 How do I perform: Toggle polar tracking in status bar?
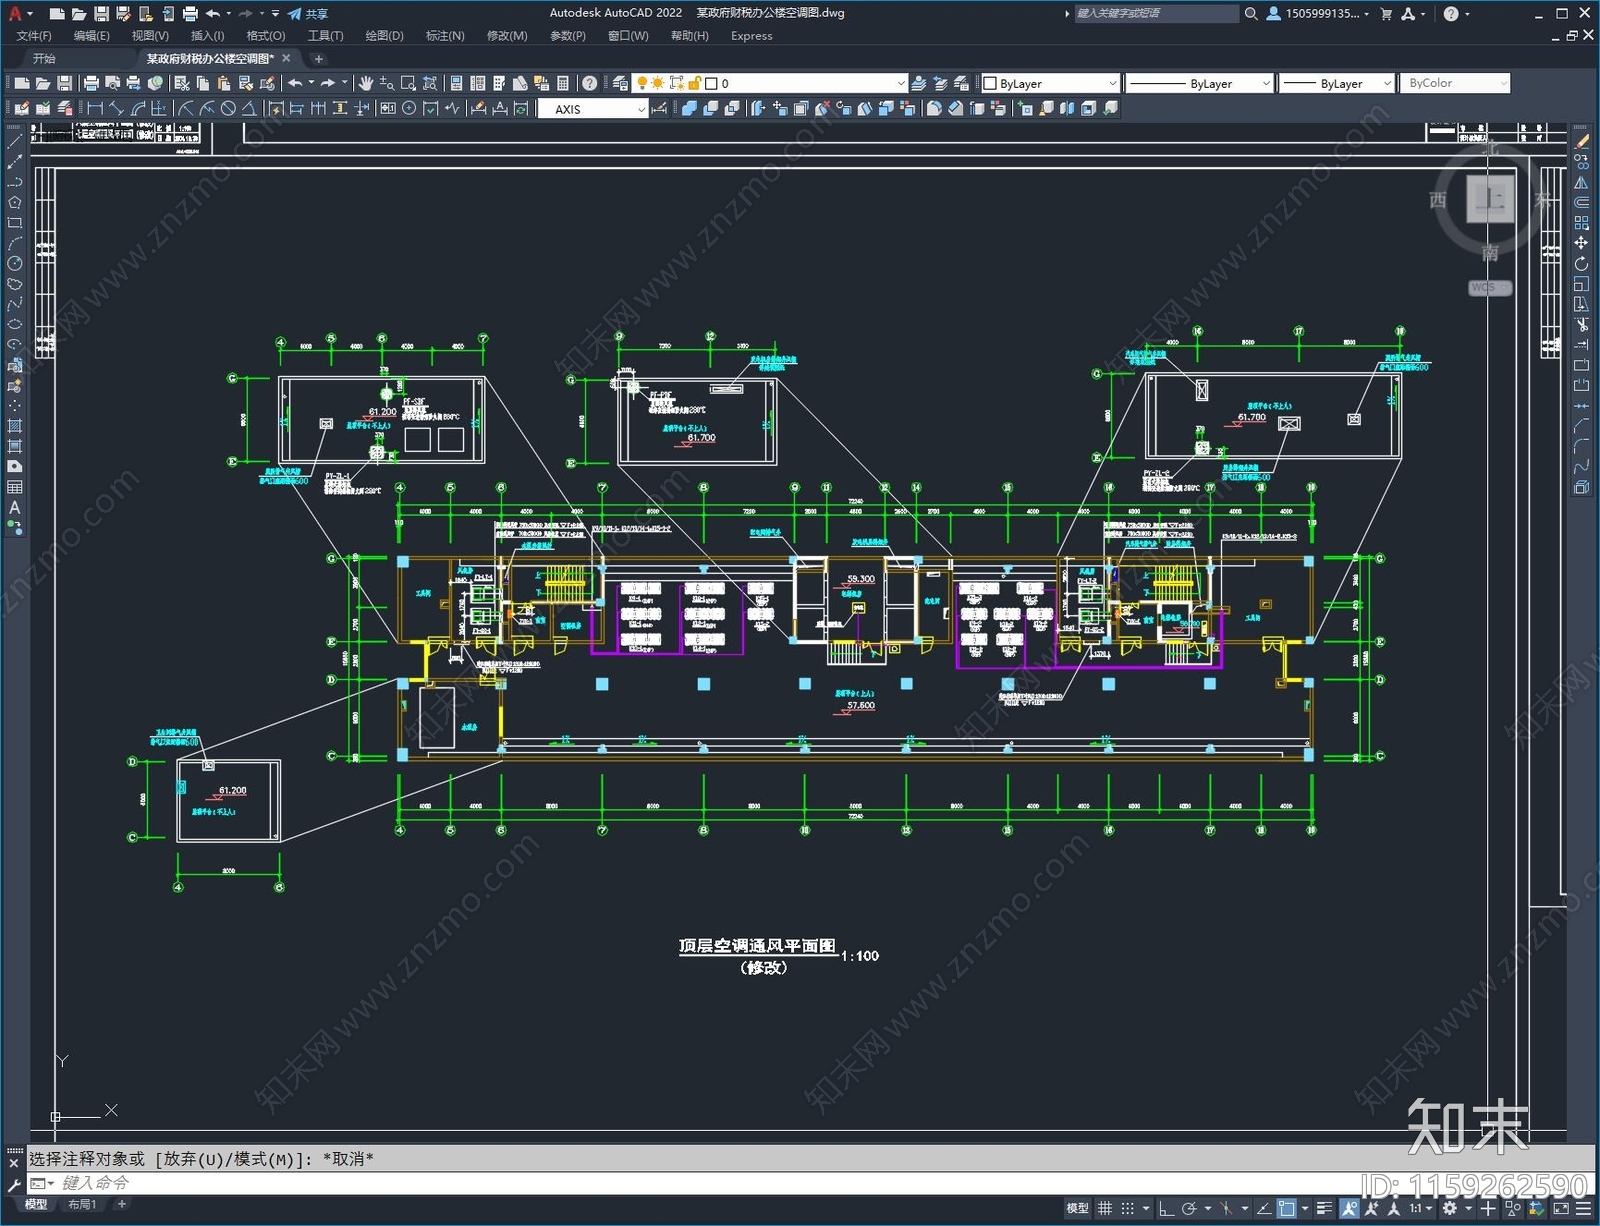[1188, 1208]
